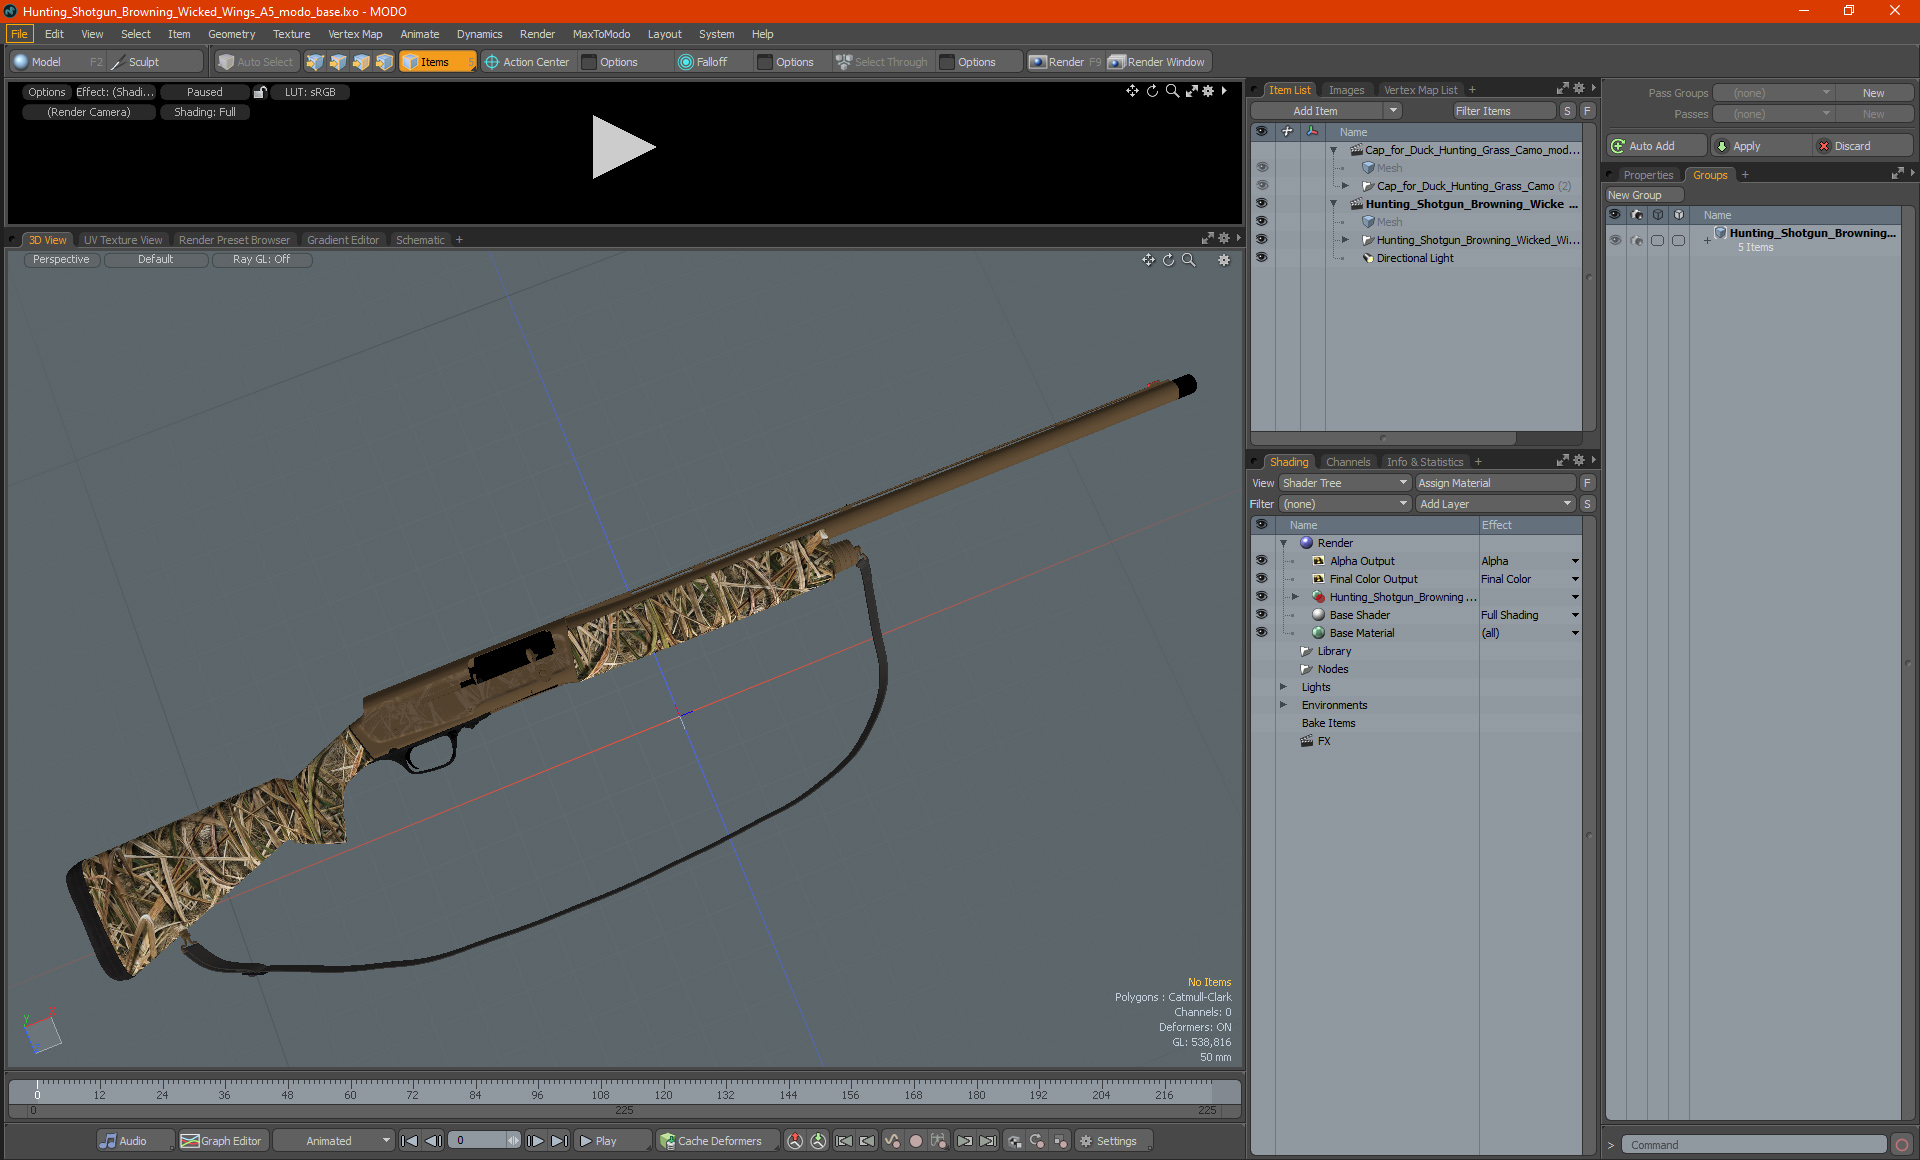This screenshot has height=1160, width=1920.
Task: Expand the Environments node
Action: tap(1284, 705)
